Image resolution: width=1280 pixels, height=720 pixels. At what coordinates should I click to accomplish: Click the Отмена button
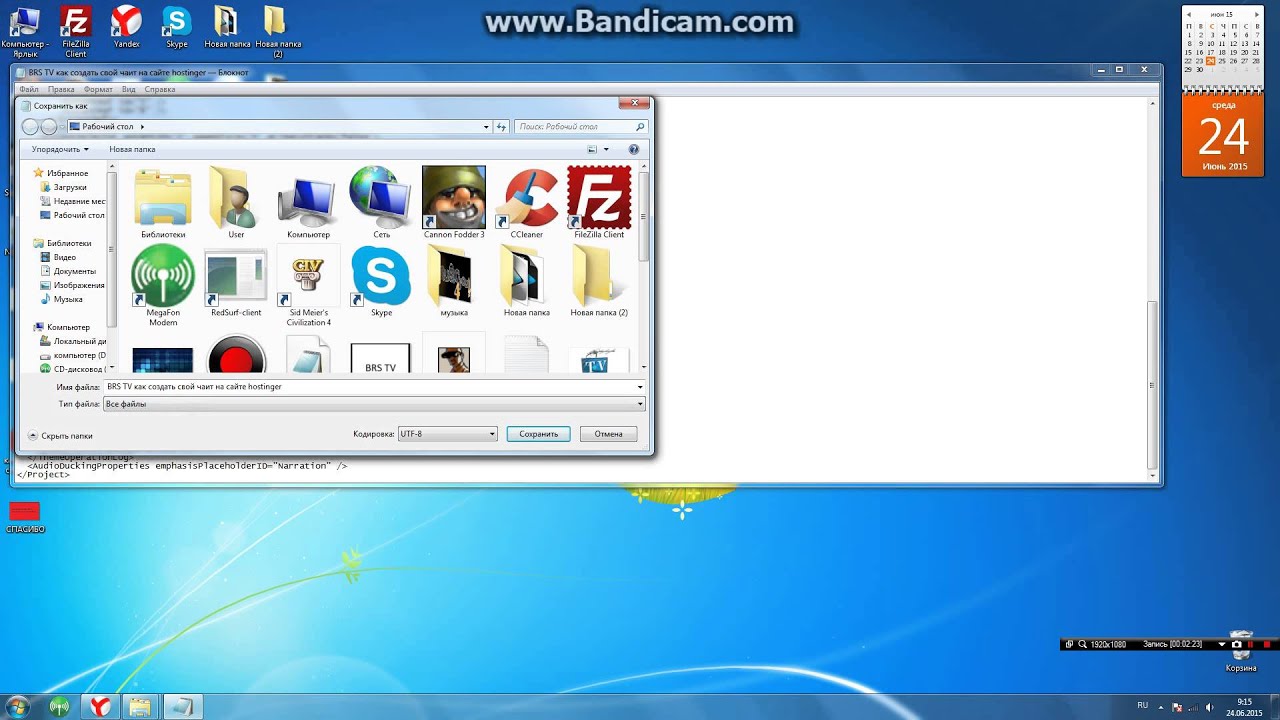[608, 434]
